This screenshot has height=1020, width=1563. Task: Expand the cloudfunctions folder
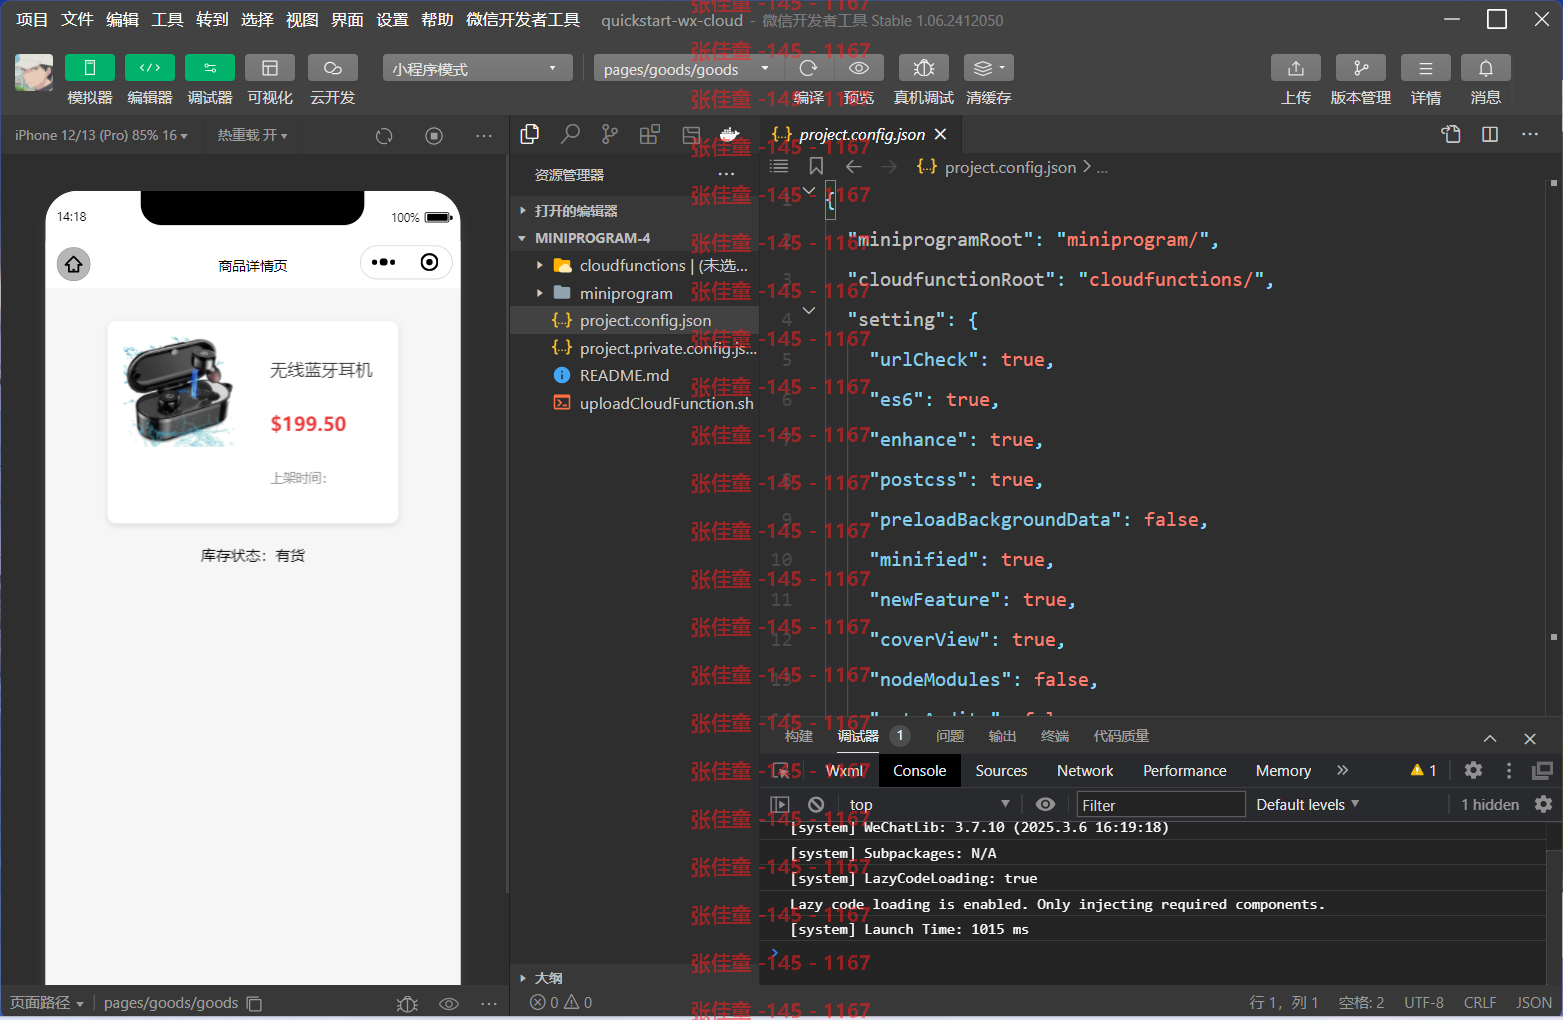coord(540,266)
